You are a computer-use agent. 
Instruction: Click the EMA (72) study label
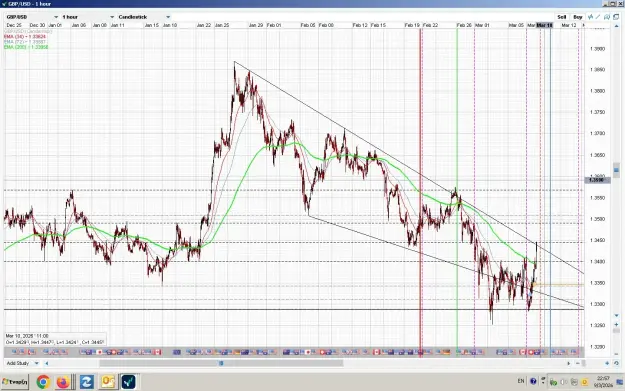[x=25, y=42]
